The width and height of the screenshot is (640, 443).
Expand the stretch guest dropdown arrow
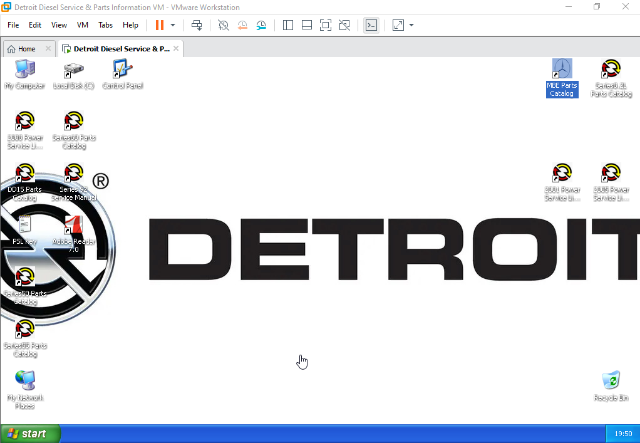tap(411, 25)
